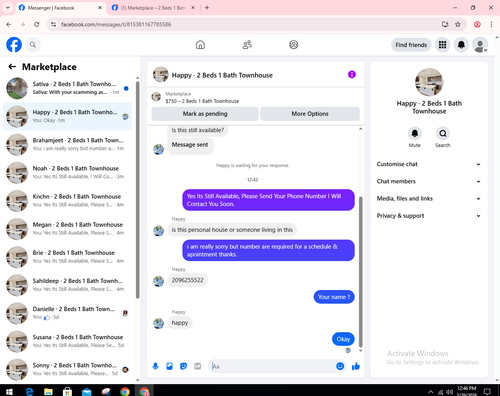Switch to Messenger | Facebook browser tab

[x=60, y=8]
